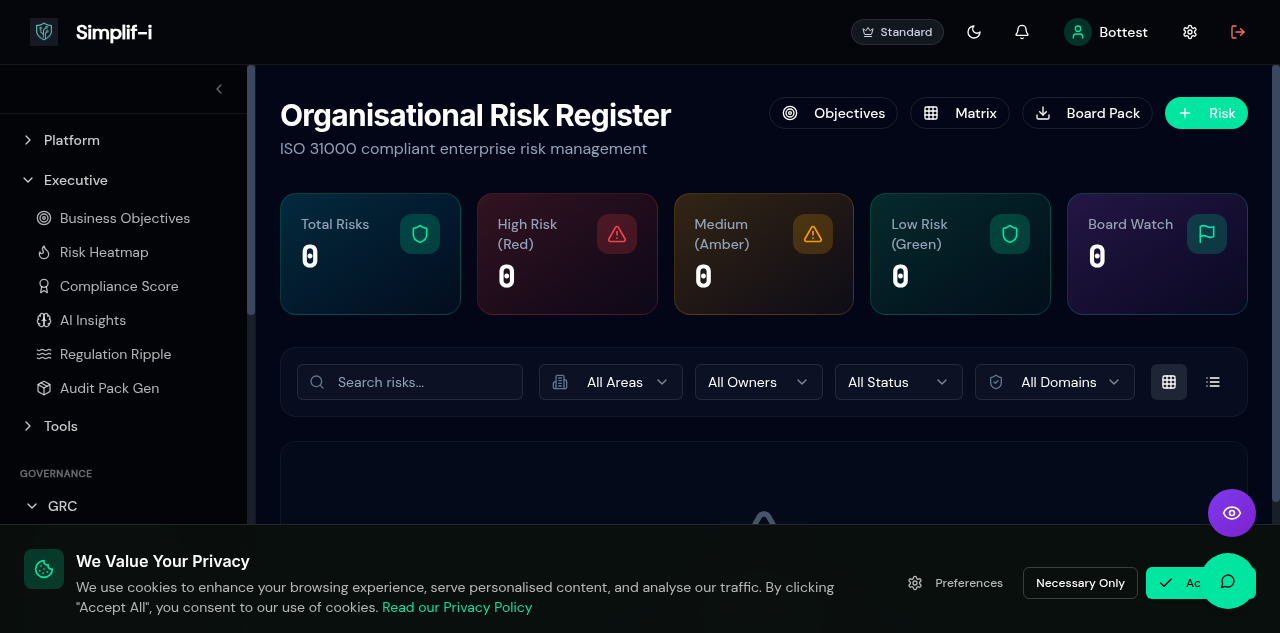The width and height of the screenshot is (1280, 633).
Task: Open the chat bubble widget
Action: [1228, 581]
